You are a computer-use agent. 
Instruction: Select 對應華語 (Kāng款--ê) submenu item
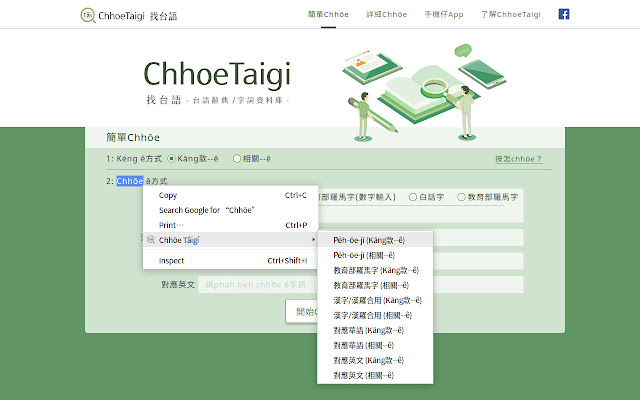click(x=375, y=330)
